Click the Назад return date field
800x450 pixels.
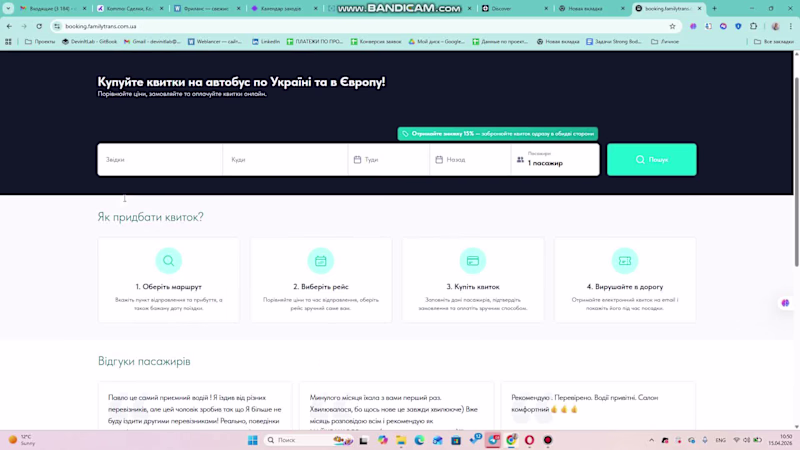pyautogui.click(x=470, y=160)
